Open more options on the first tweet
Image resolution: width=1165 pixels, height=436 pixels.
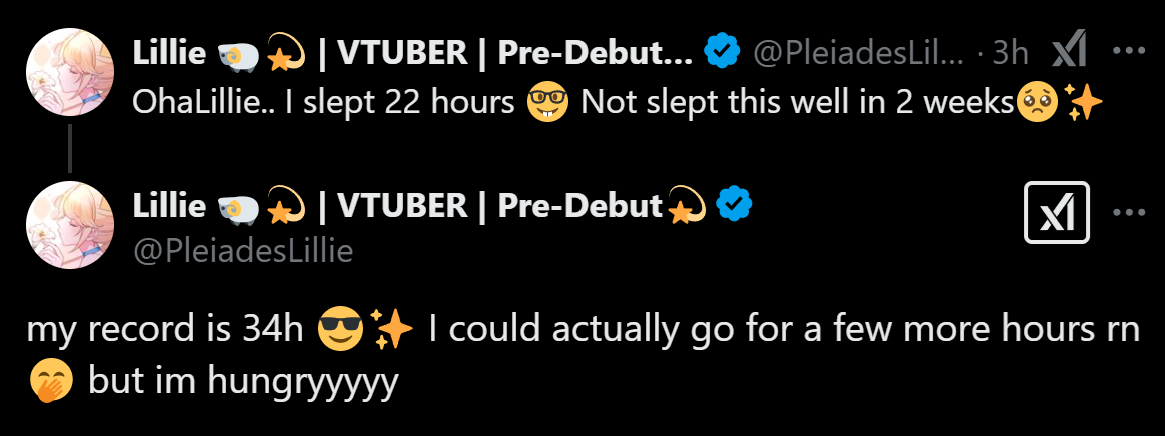(1129, 52)
